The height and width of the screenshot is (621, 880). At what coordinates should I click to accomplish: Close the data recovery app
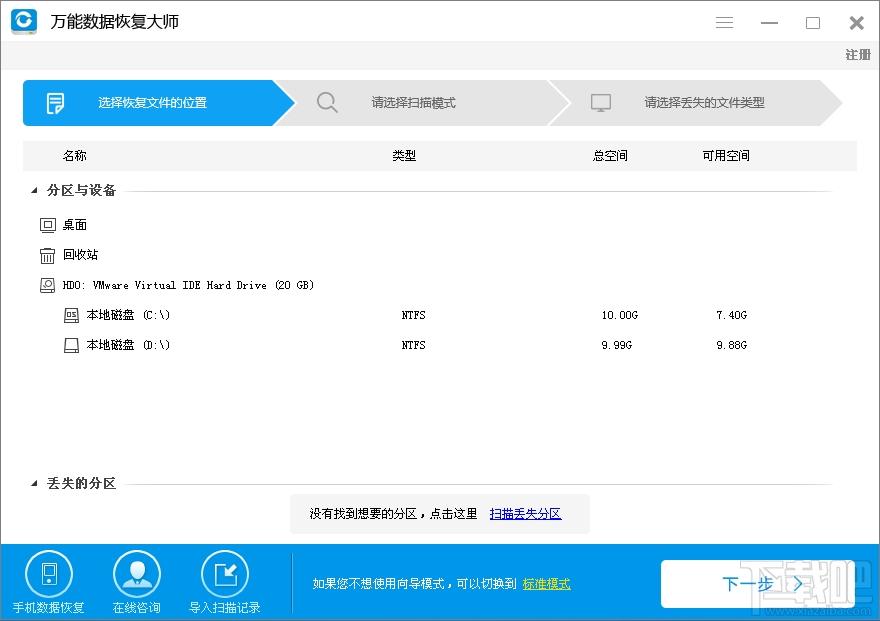(856, 23)
